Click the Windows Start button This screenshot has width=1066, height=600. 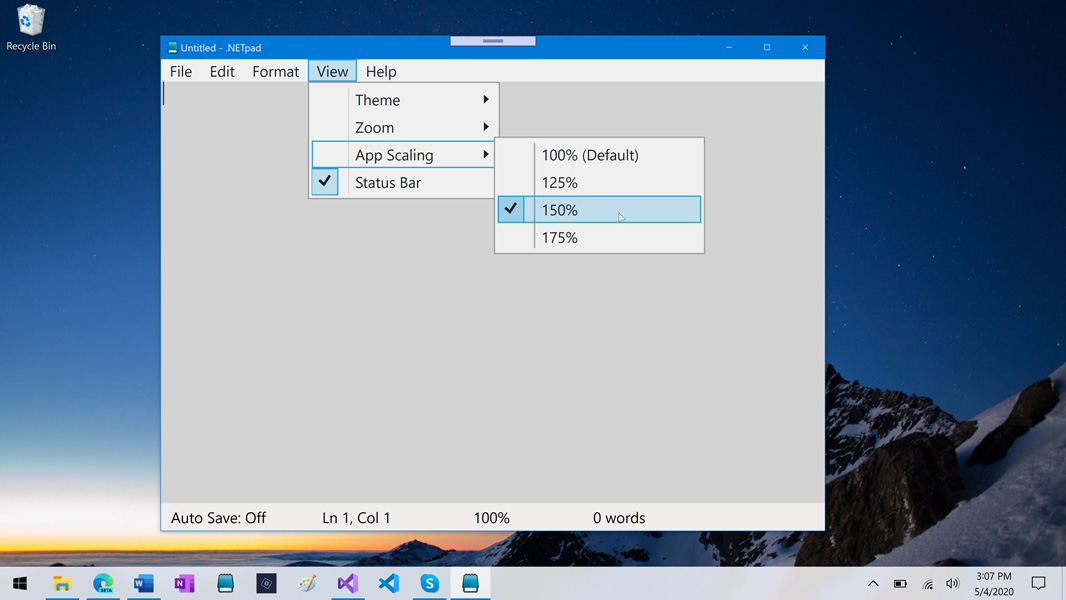[20, 583]
